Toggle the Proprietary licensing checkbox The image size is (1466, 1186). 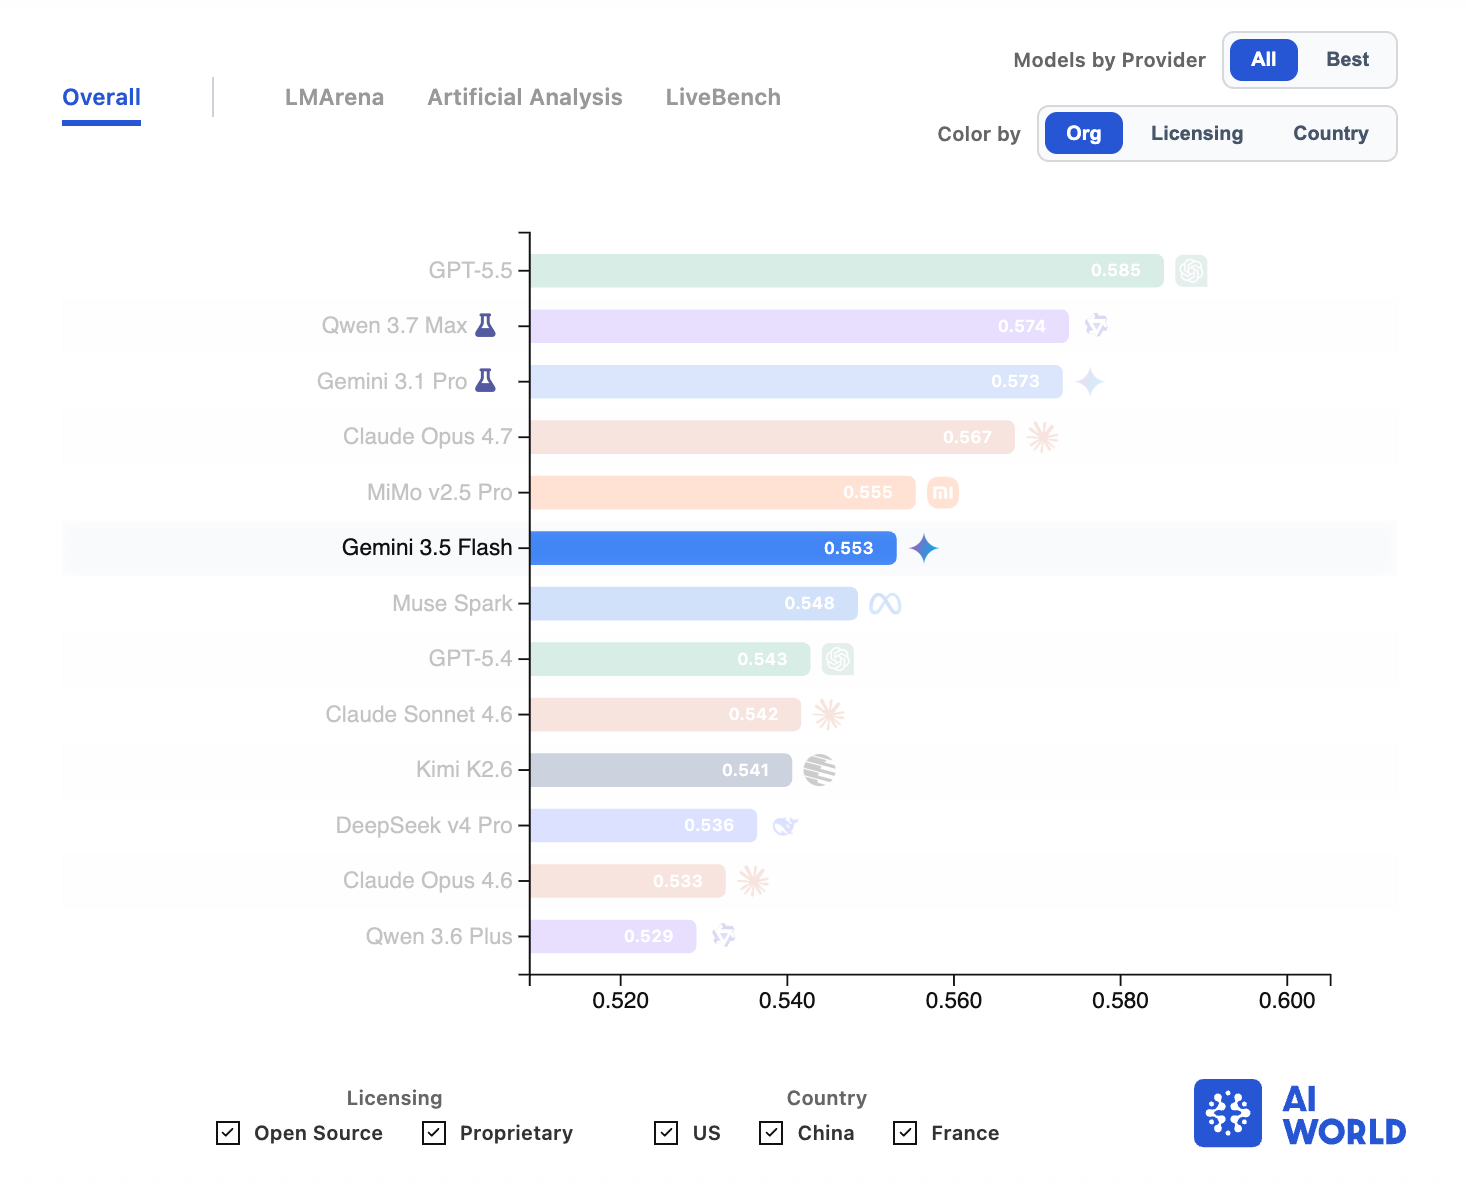click(x=434, y=1133)
